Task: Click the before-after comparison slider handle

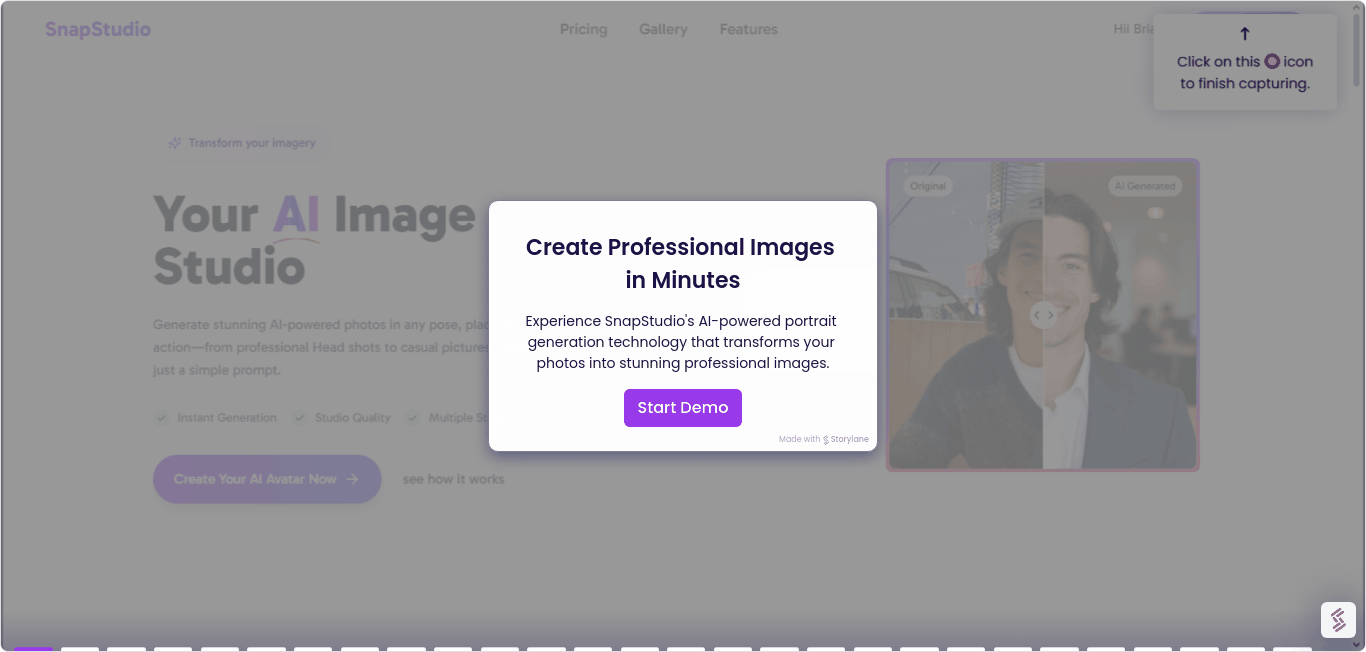Action: tap(1043, 315)
